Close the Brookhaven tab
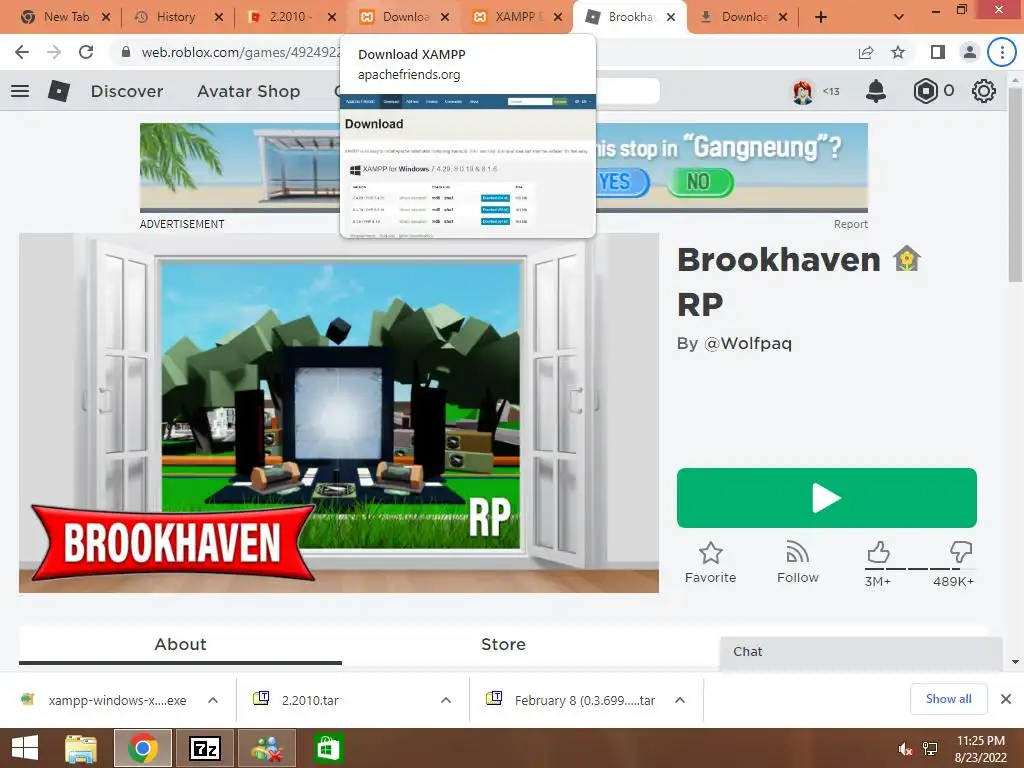This screenshot has width=1024, height=768. 671,17
